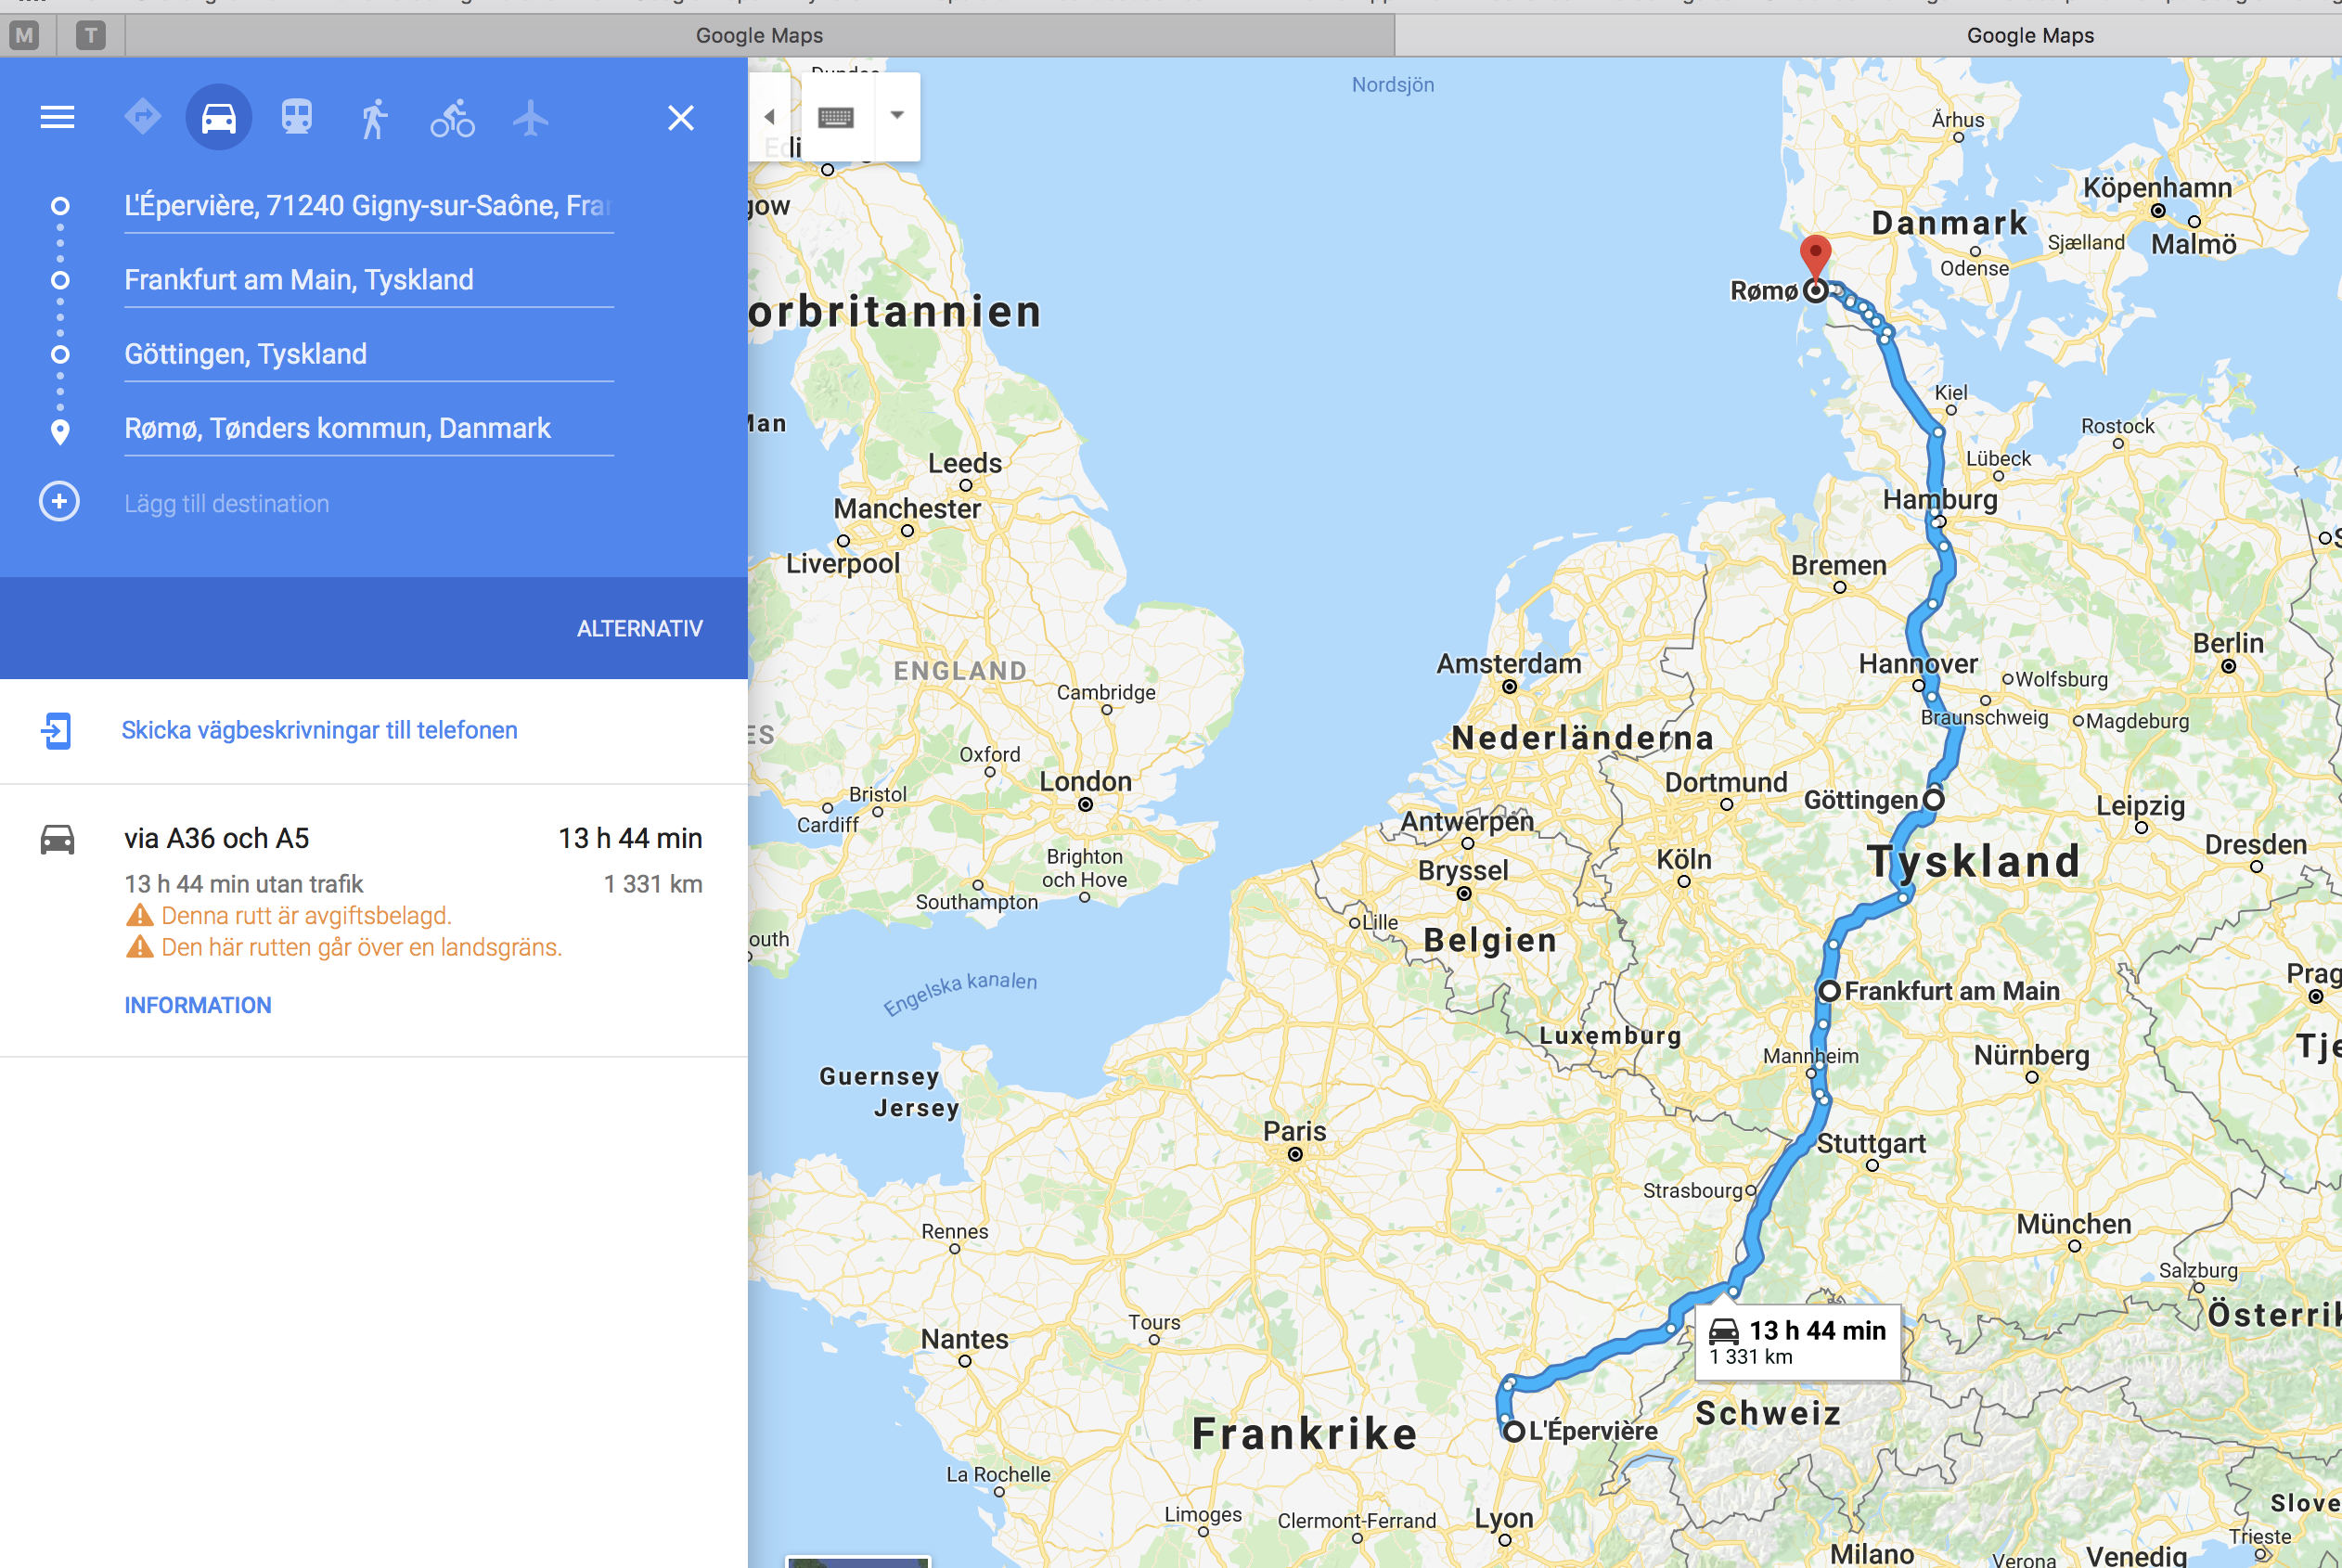The height and width of the screenshot is (1568, 2342).
Task: Select the first Google Maps tab
Action: pos(759,36)
